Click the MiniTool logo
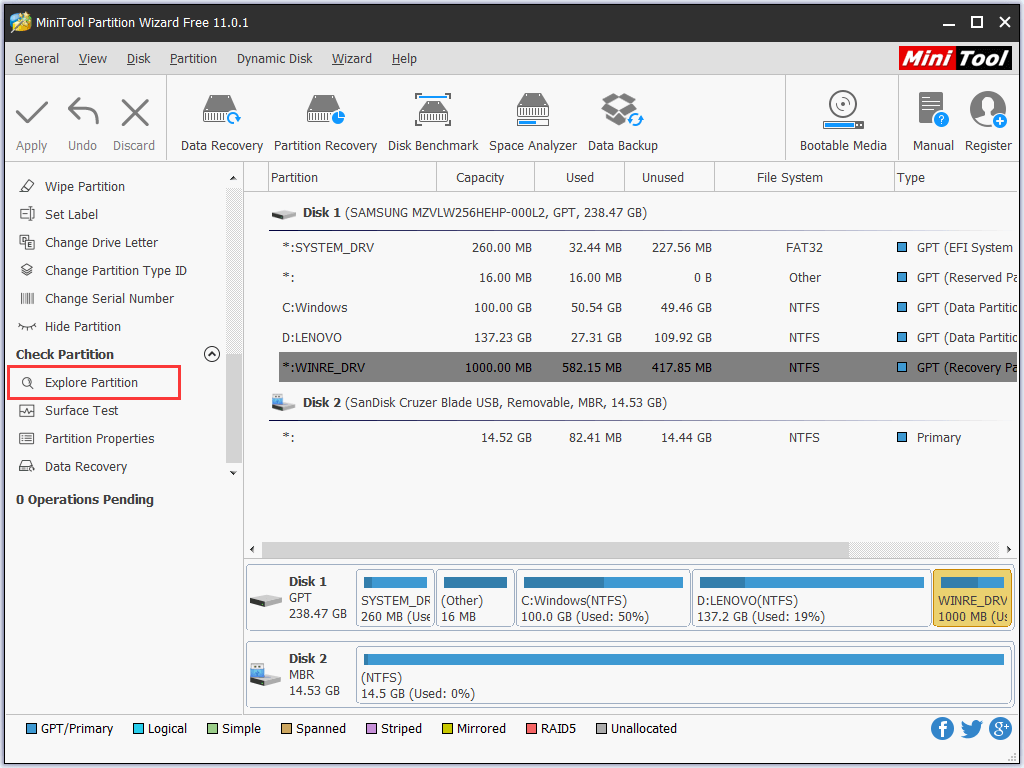Viewport: 1024px width, 768px height. [x=955, y=58]
